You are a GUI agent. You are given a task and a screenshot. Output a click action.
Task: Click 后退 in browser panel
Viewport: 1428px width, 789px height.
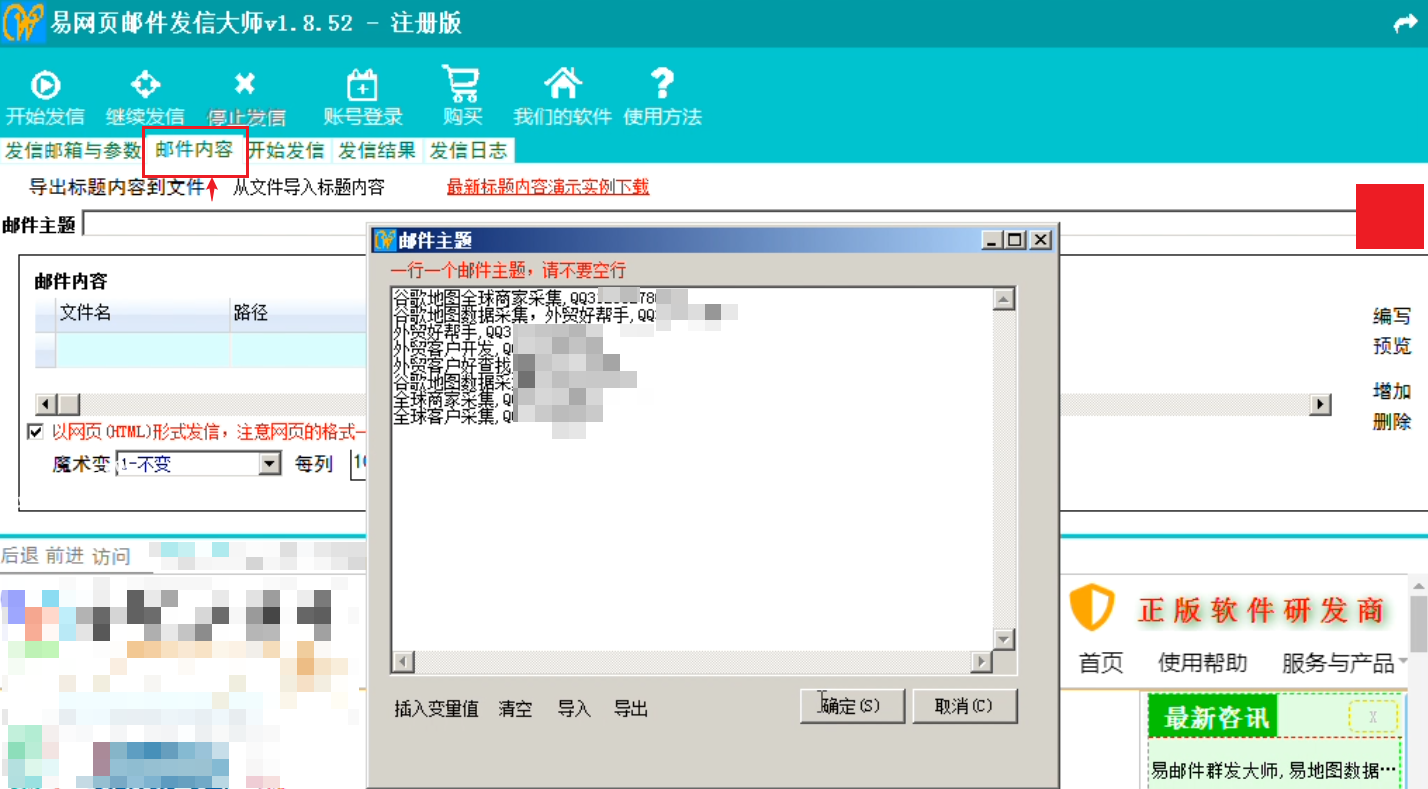tap(20, 556)
